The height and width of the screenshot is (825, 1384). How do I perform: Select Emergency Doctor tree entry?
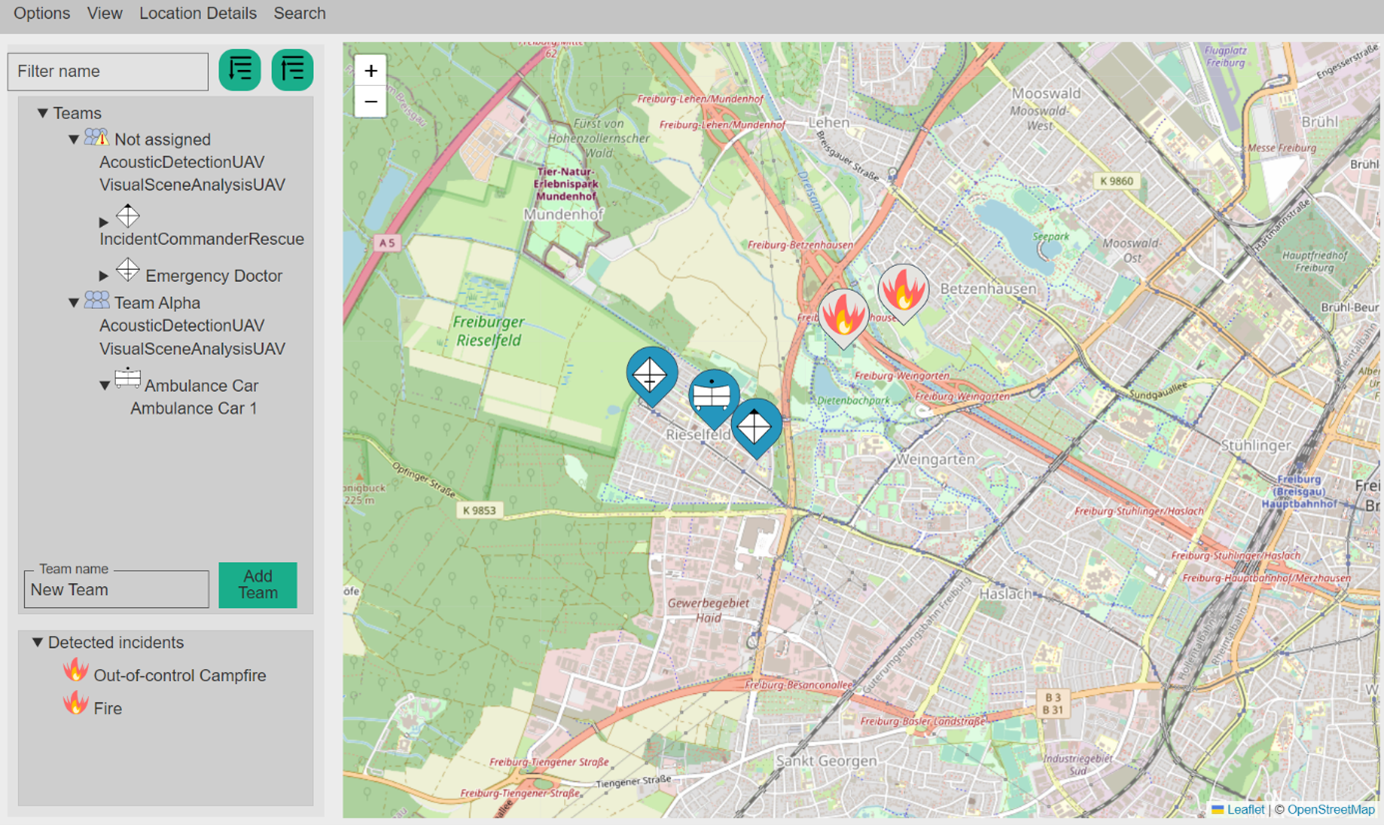214,276
